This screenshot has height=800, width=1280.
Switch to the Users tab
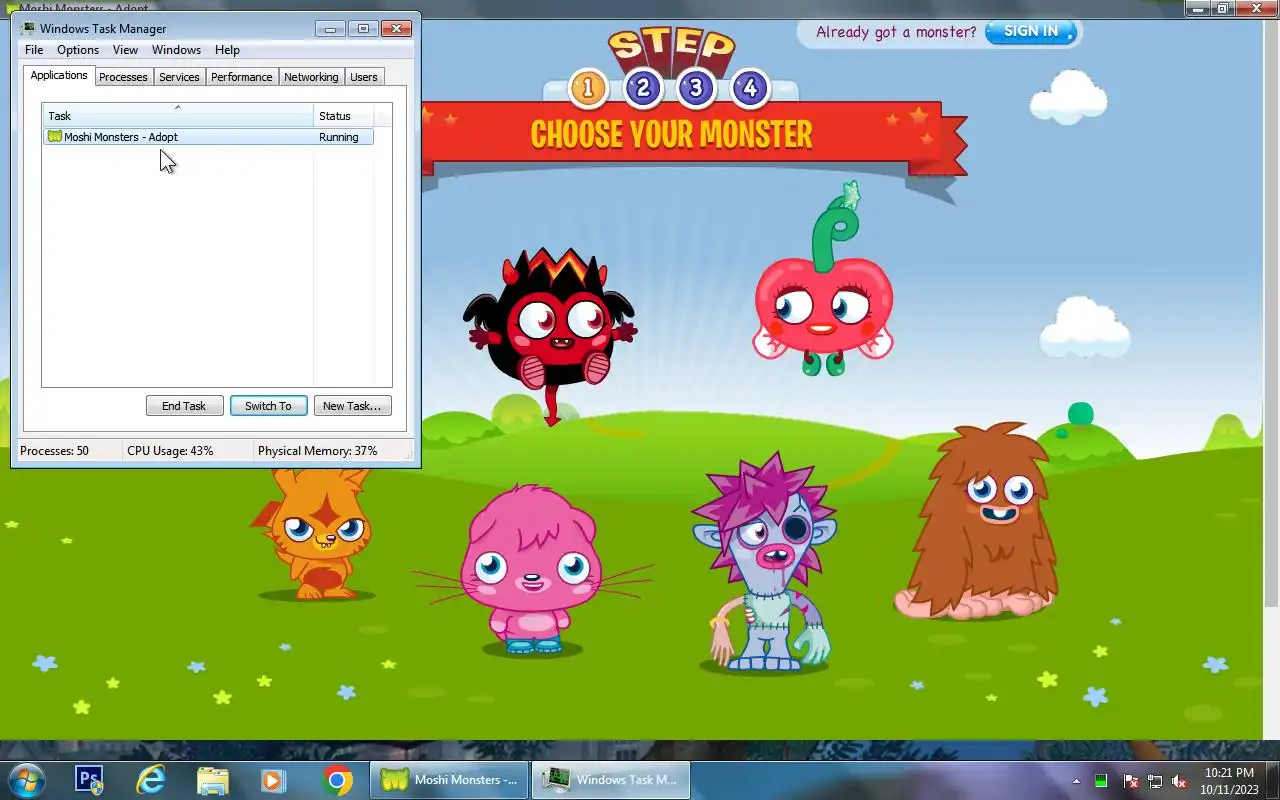tap(364, 77)
